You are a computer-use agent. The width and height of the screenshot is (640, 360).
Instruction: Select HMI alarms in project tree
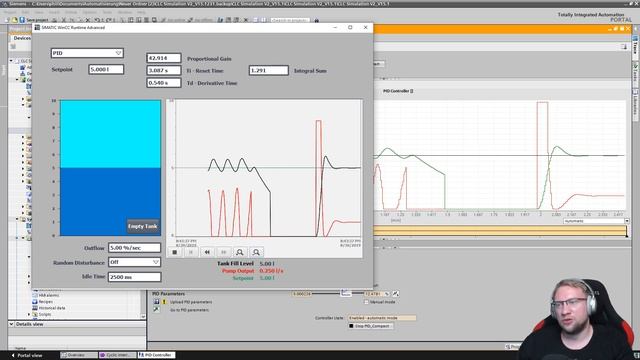click(49, 295)
